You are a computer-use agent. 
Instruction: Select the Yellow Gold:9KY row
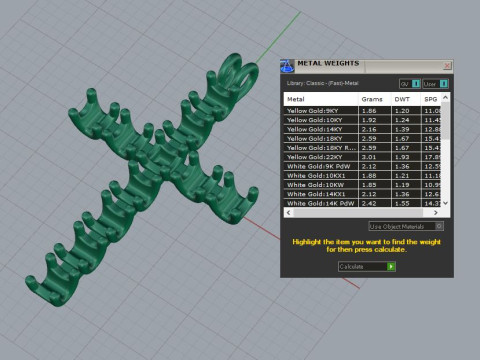pos(362,111)
